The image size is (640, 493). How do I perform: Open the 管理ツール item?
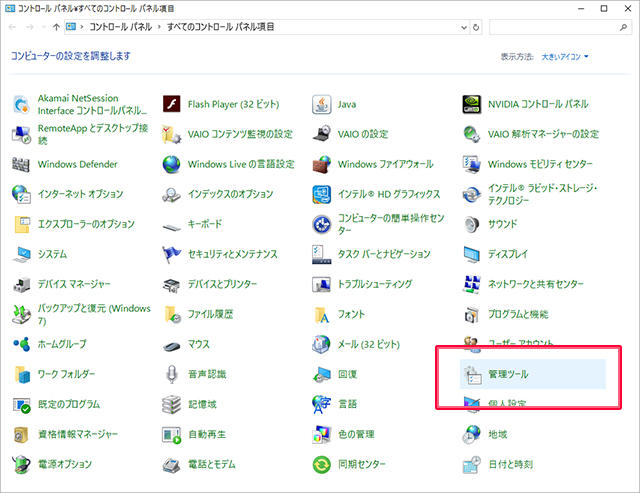508,374
